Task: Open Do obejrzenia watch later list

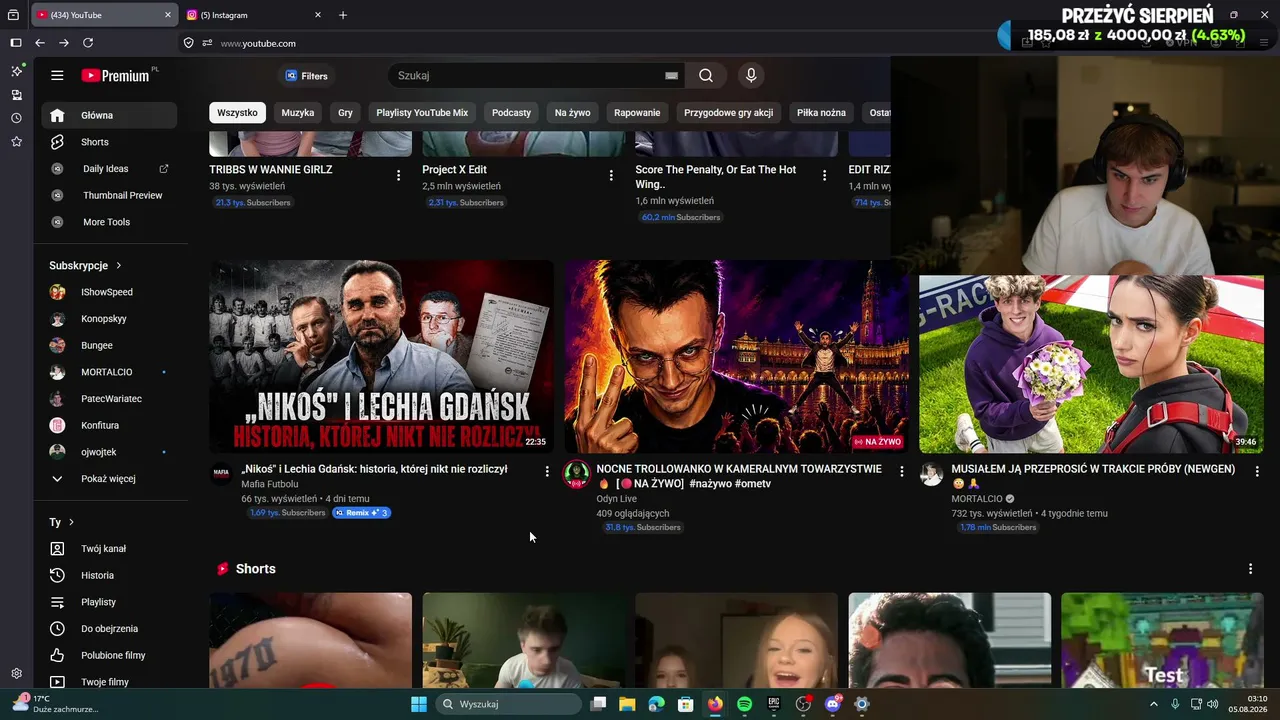Action: (x=109, y=629)
